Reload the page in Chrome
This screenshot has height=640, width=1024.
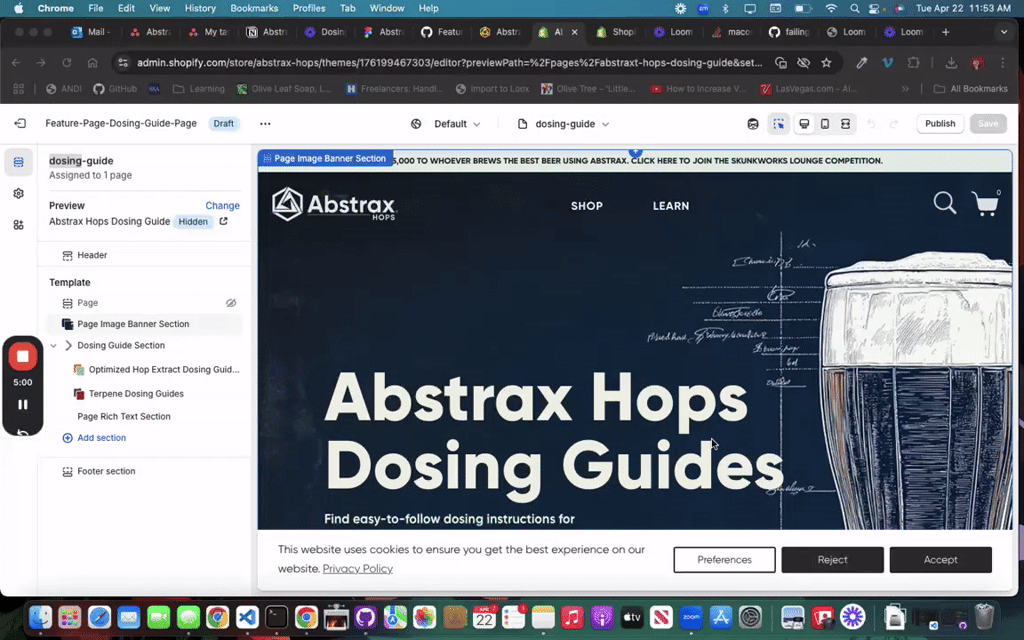(x=67, y=63)
